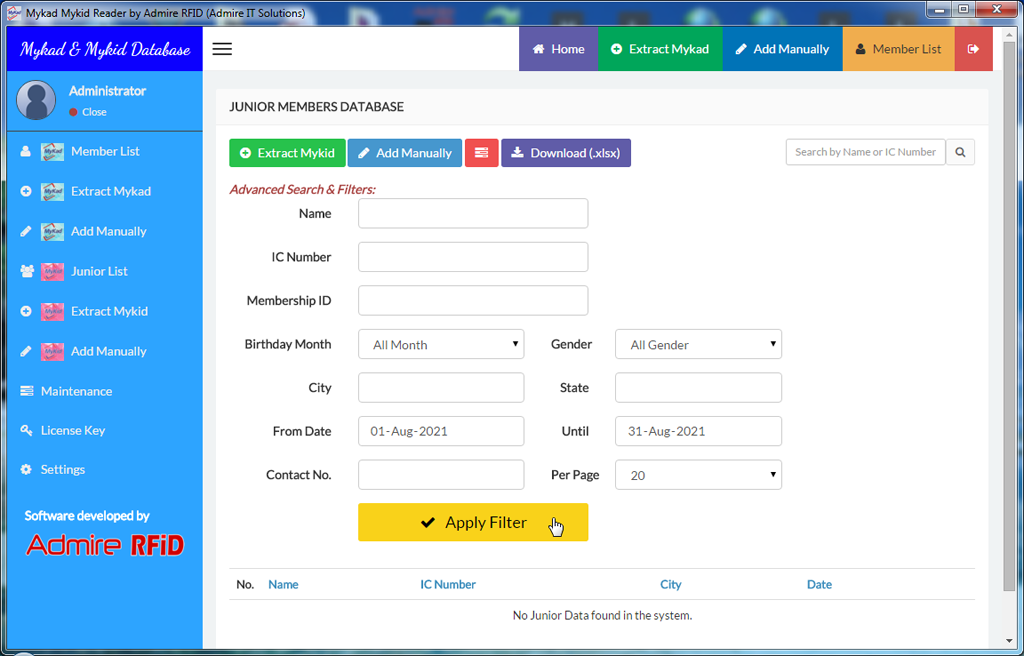This screenshot has width=1024, height=656.
Task: Open Extract Mykid in the sidebar
Action: (x=109, y=311)
